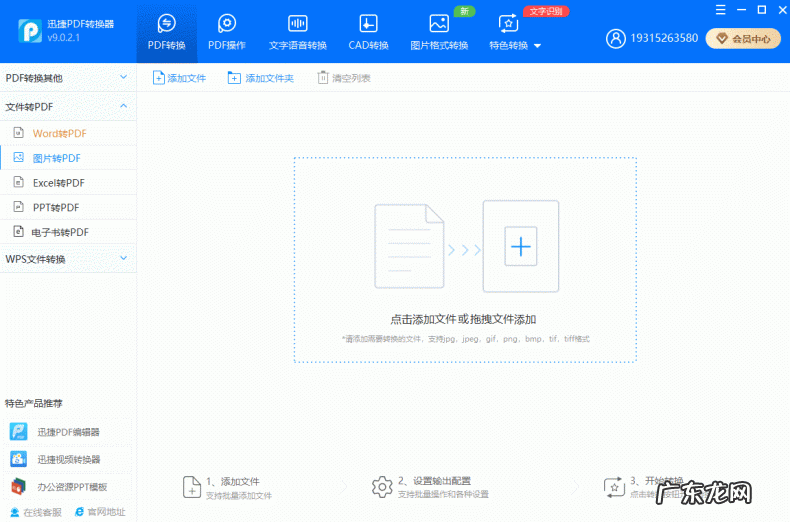
Task: Click the account number 19315263580
Action: pos(664,38)
